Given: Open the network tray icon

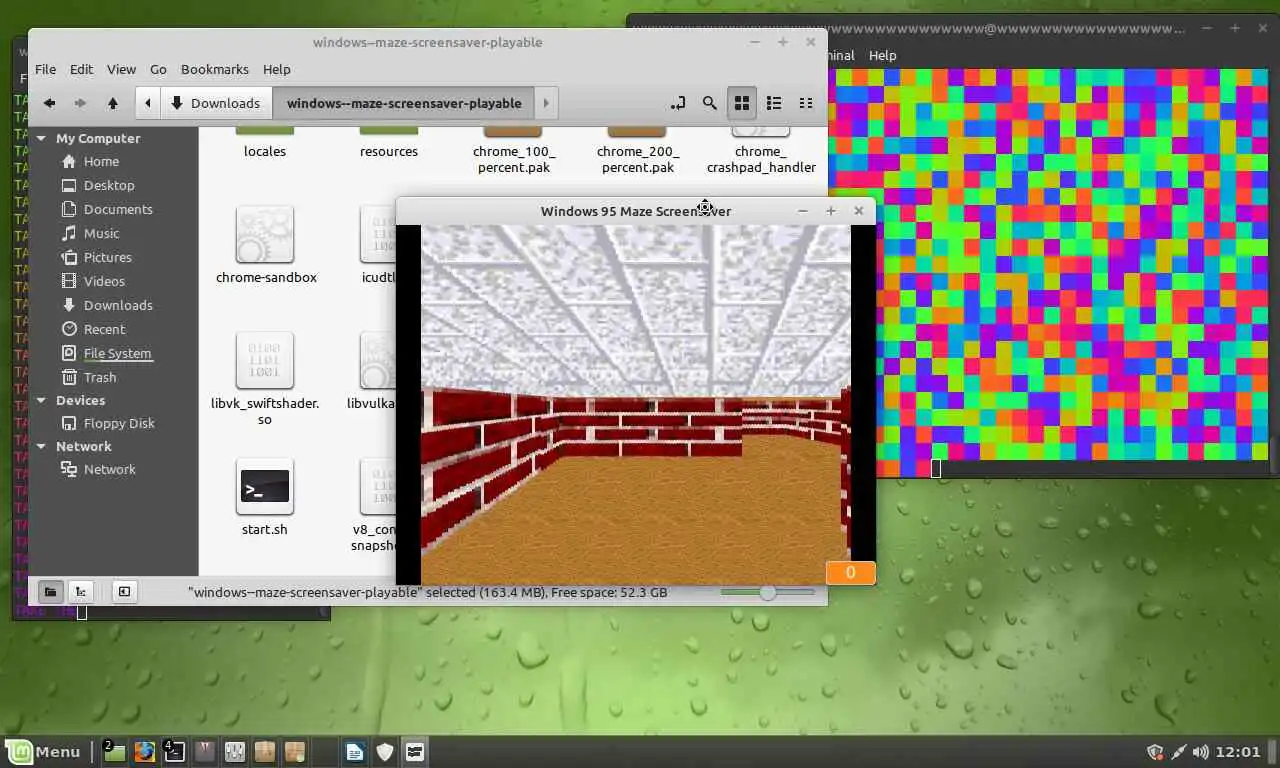Looking at the screenshot, I should click(1178, 752).
